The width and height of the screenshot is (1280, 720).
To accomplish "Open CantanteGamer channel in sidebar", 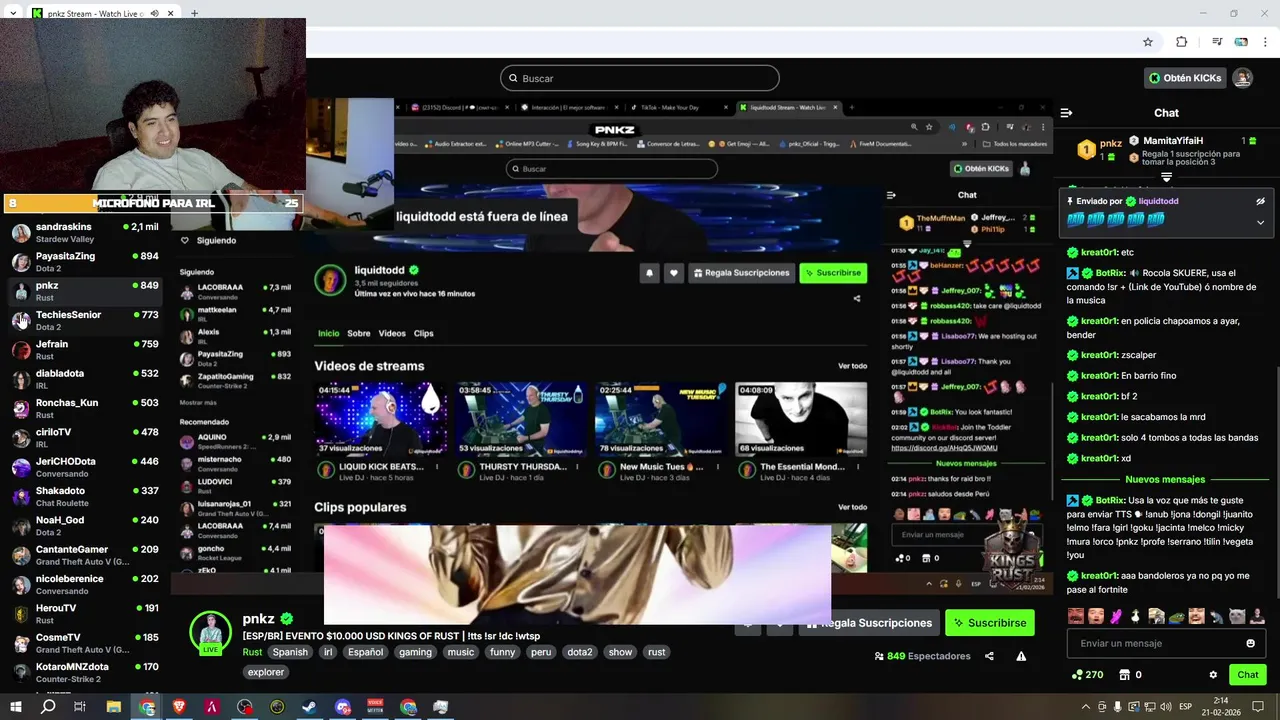I will point(85,555).
